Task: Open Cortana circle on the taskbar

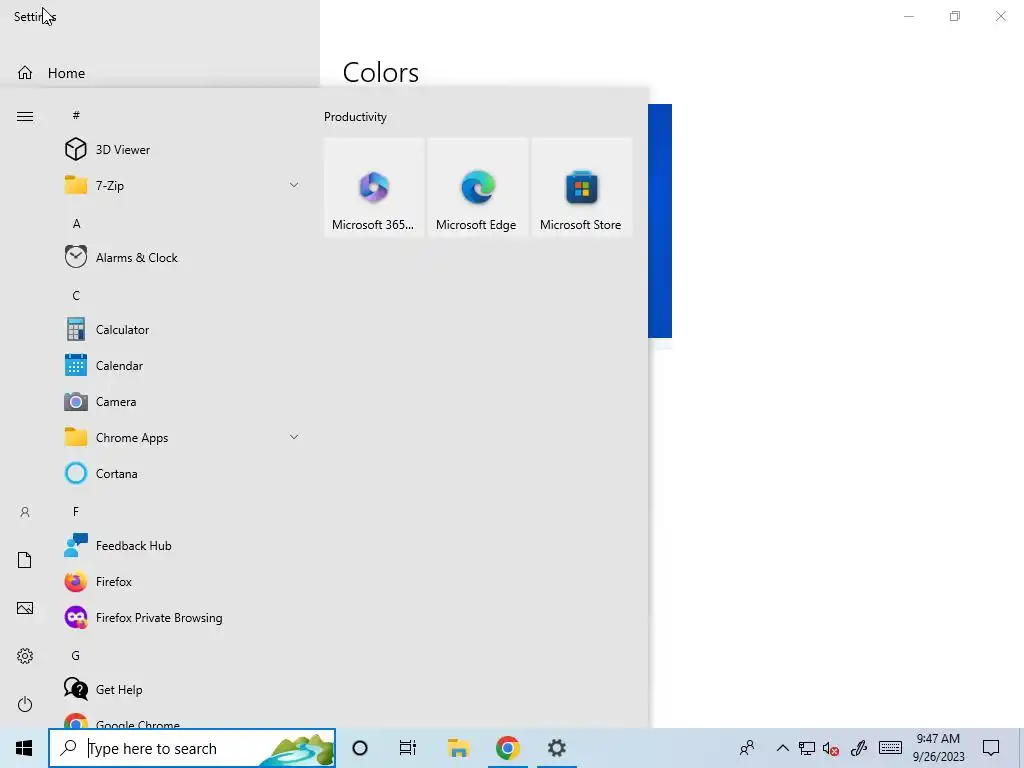Action: pos(360,748)
